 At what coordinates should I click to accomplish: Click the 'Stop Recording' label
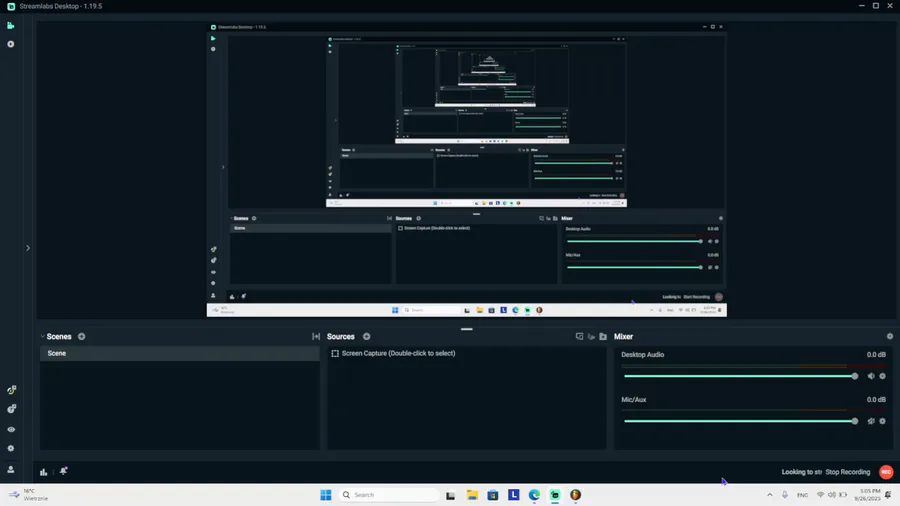[x=848, y=472]
